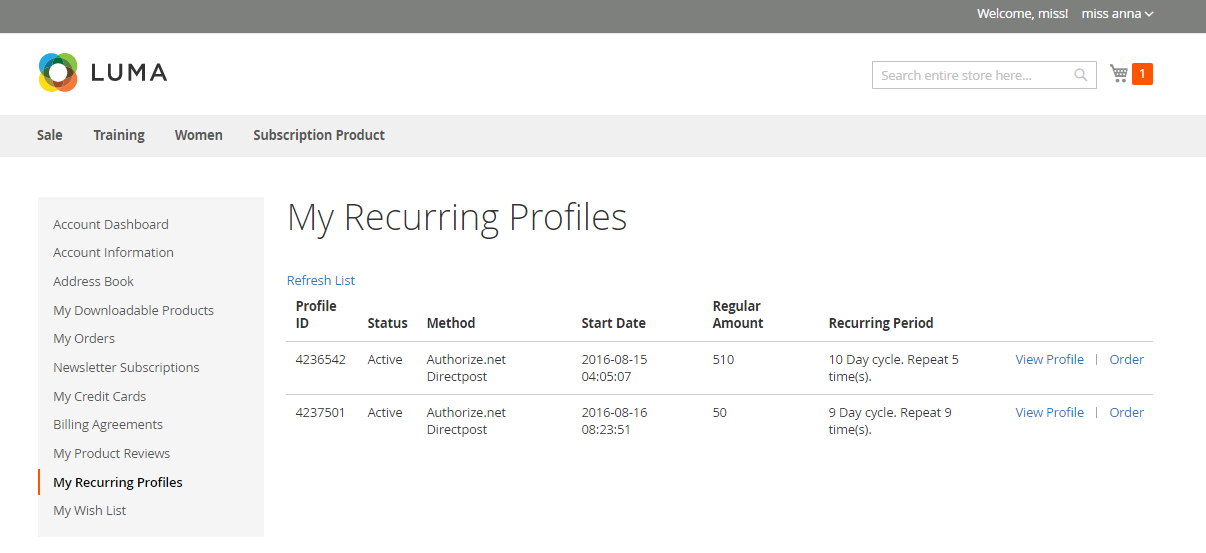Open the Training menu
Viewport: 1206px width, 553px height.
119,135
